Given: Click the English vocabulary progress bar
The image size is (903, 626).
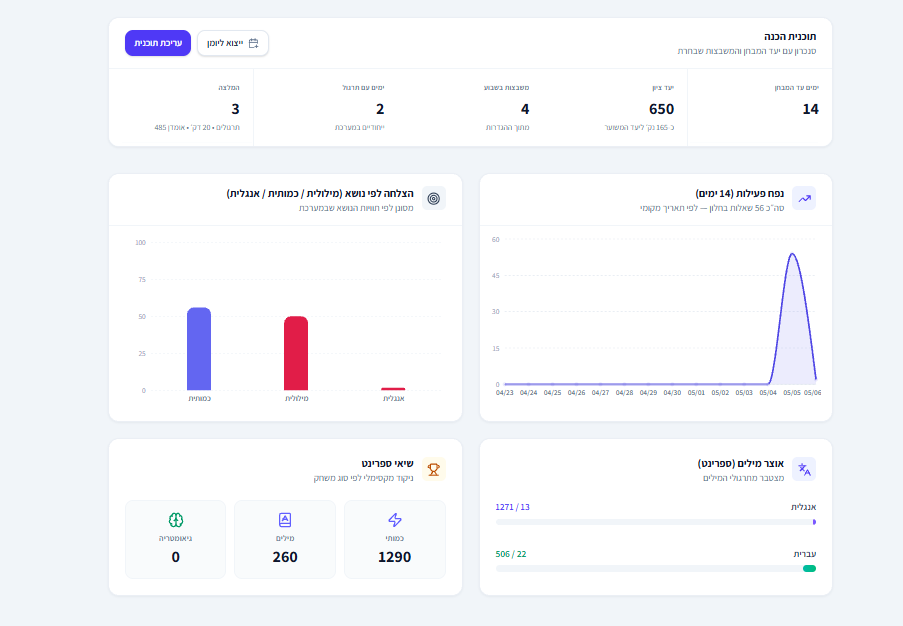Looking at the screenshot, I should click(655, 522).
